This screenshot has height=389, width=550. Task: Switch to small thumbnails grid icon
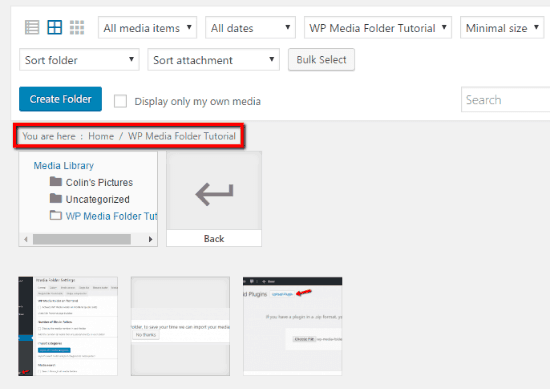pos(77,27)
